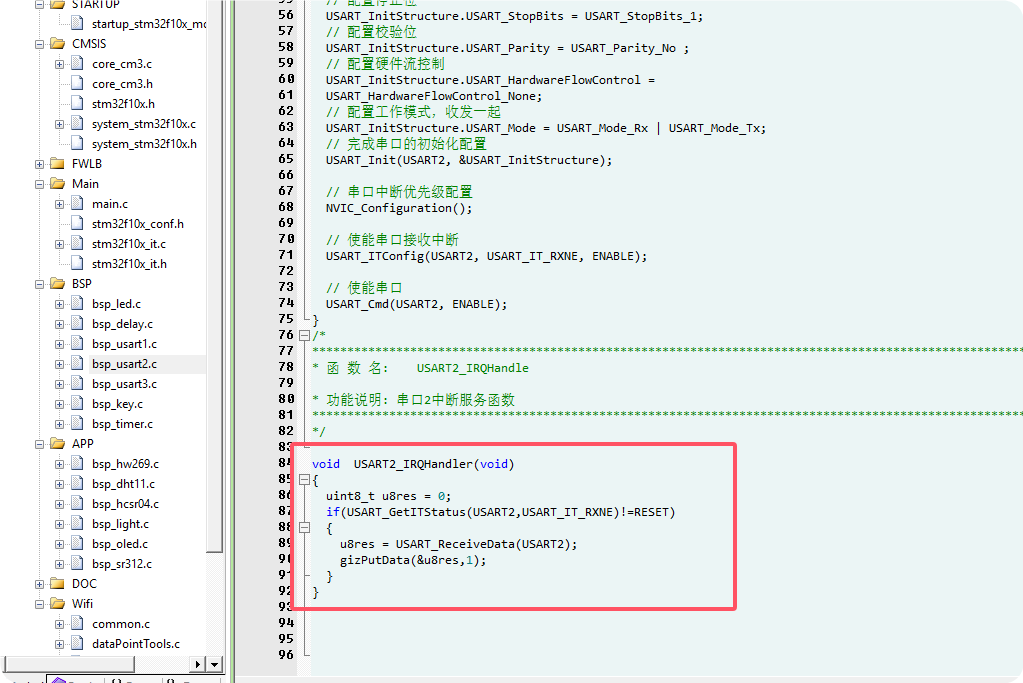Expand the FWLB folder

point(40,164)
